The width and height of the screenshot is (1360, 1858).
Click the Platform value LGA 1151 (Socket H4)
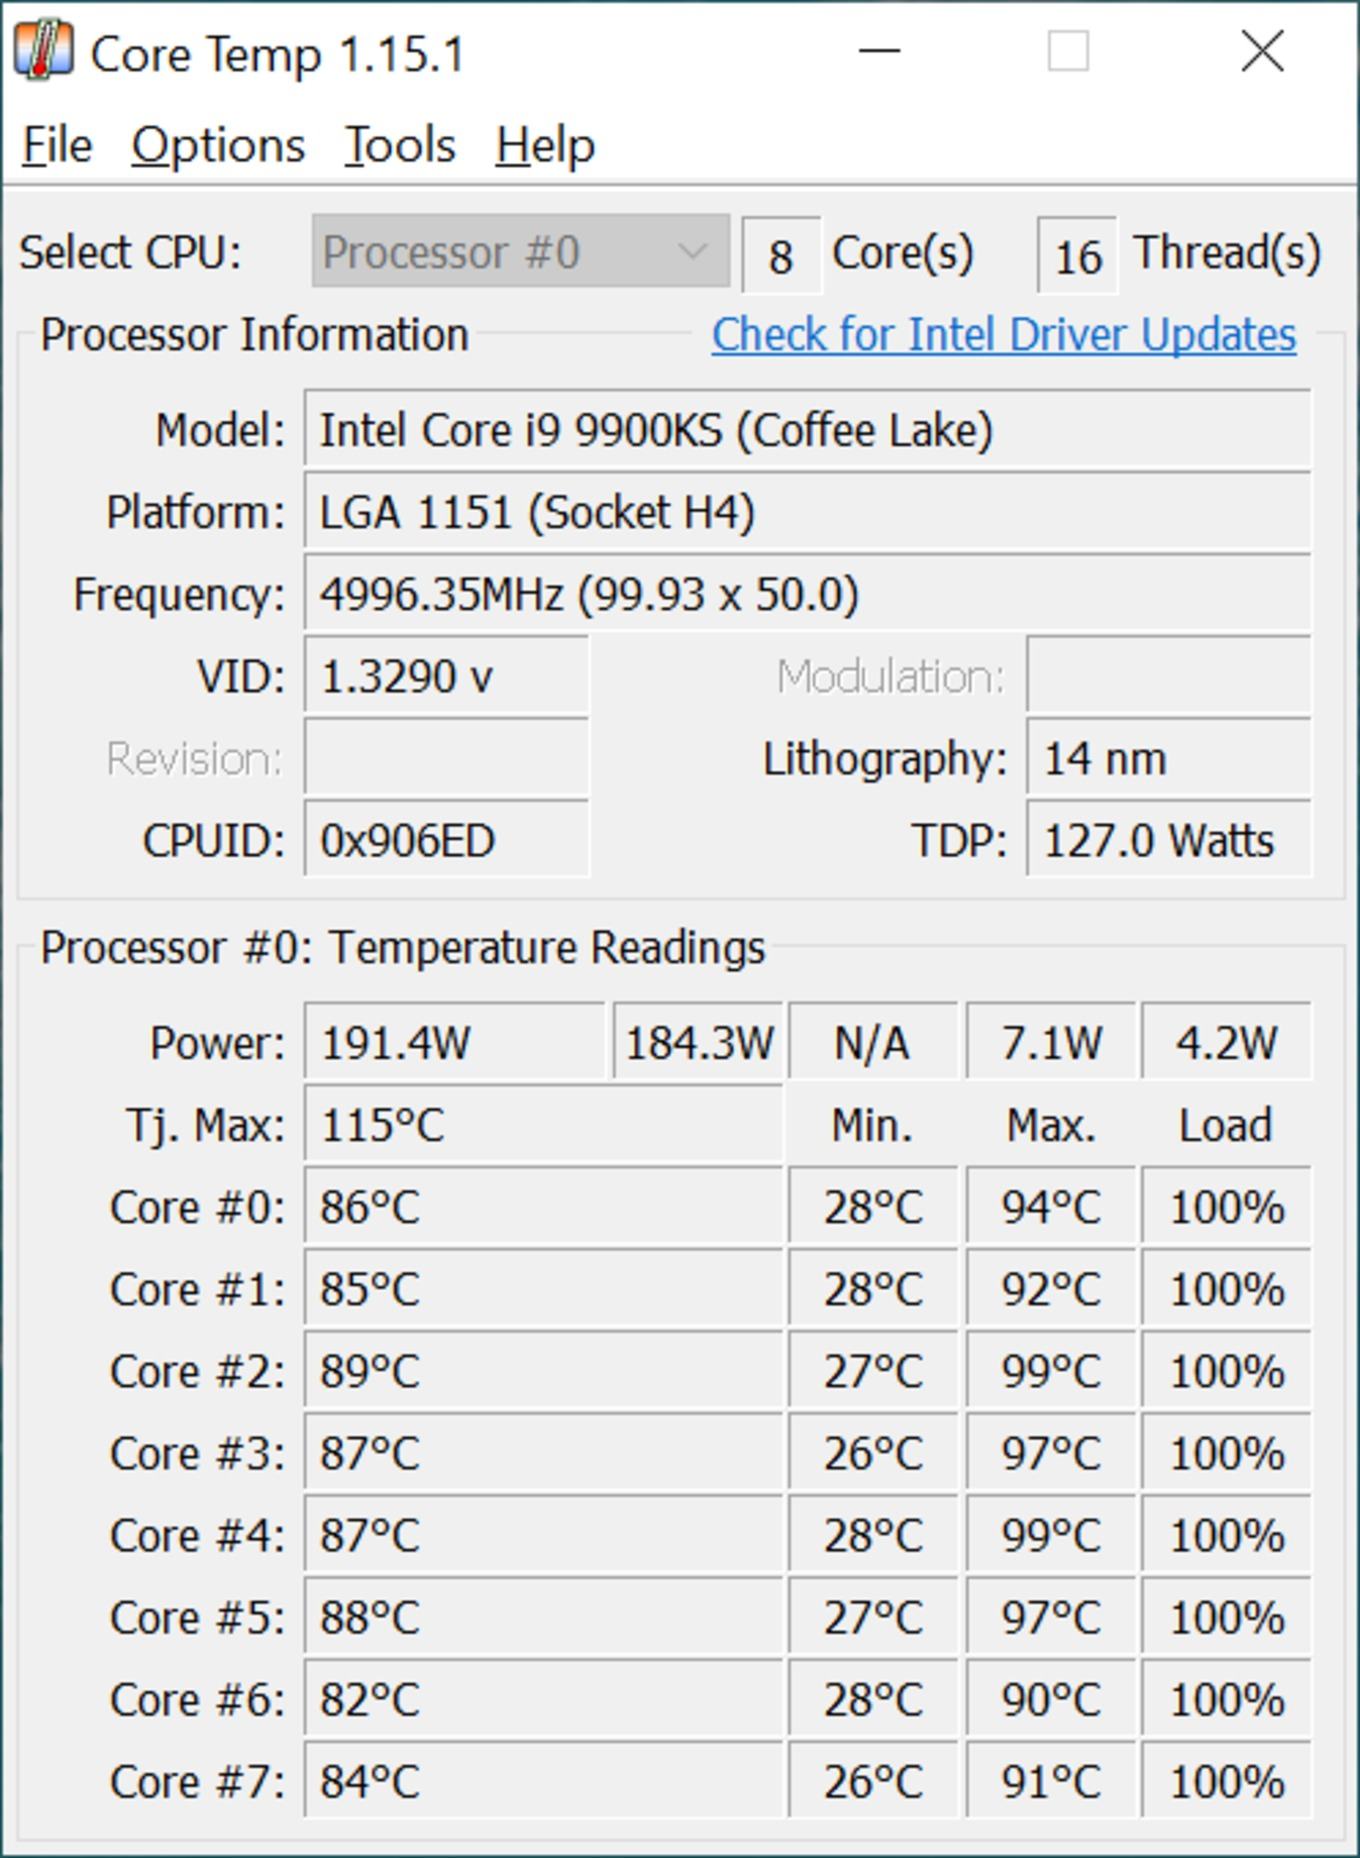[x=807, y=513]
